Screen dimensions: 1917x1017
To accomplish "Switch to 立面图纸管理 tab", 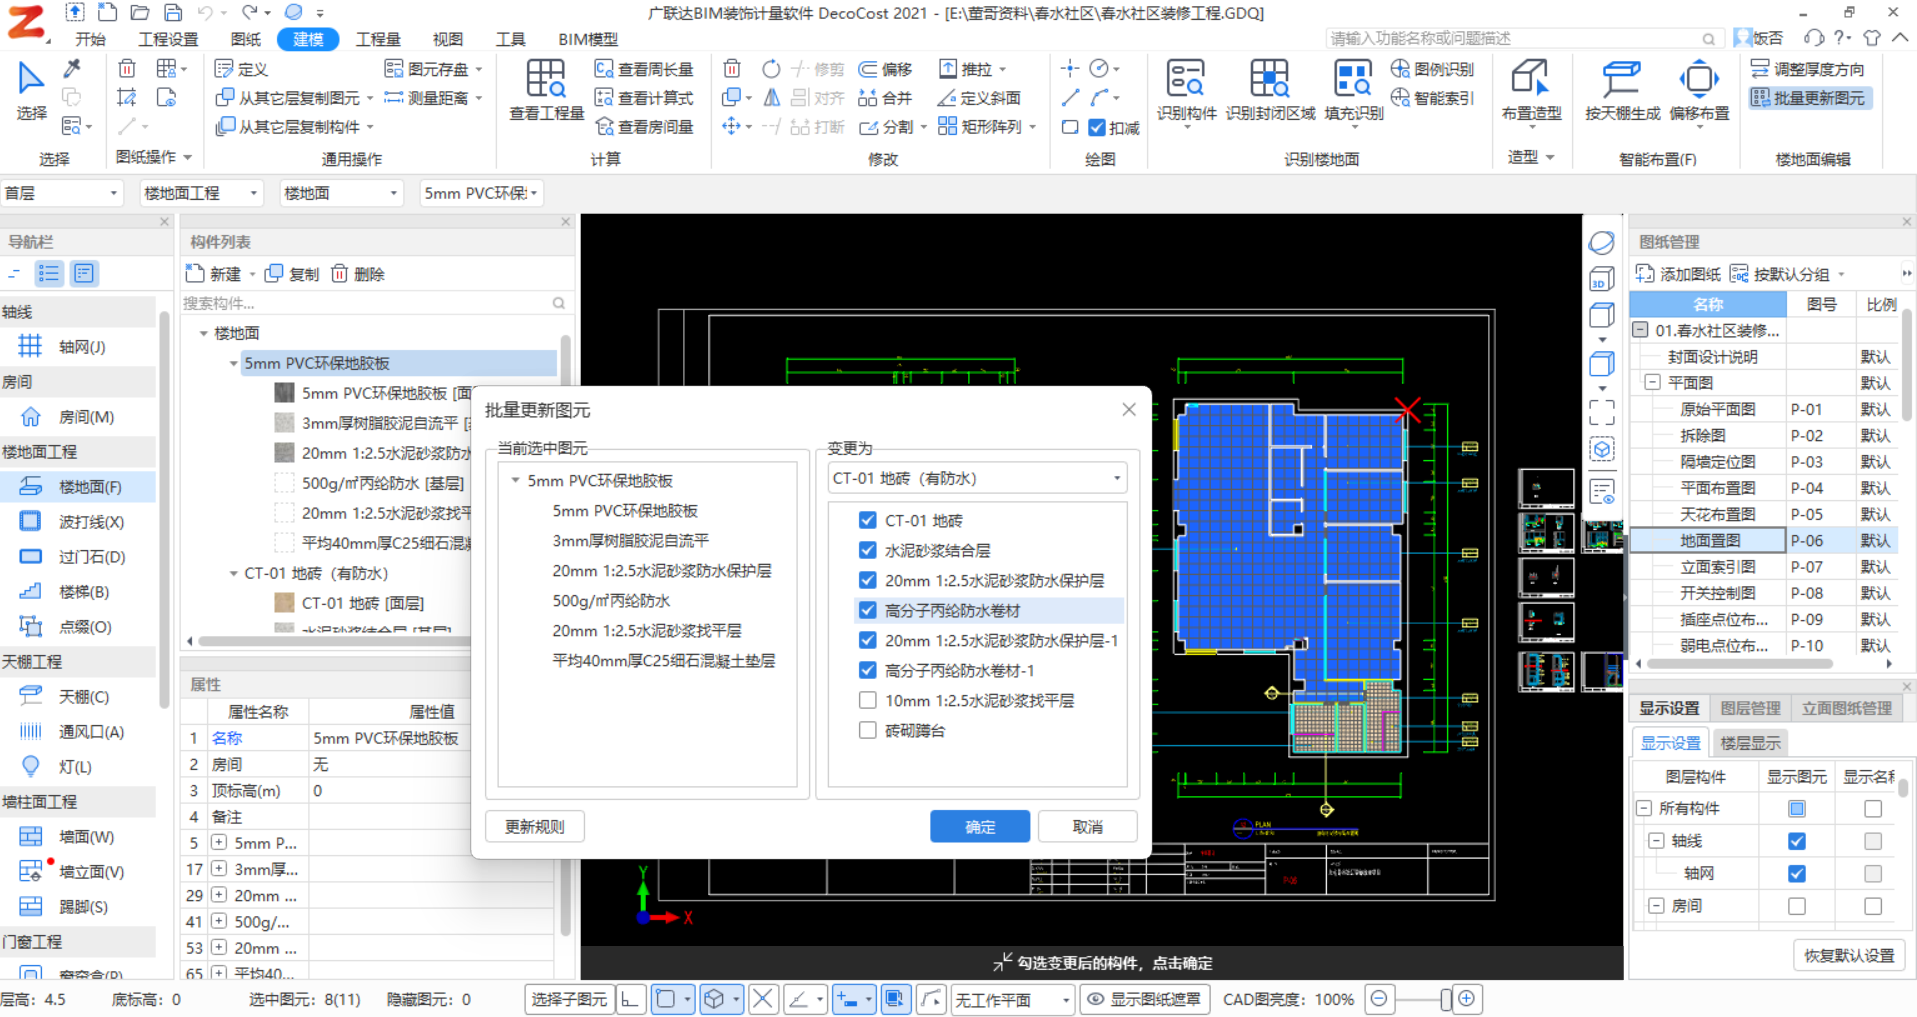I will (x=1847, y=708).
